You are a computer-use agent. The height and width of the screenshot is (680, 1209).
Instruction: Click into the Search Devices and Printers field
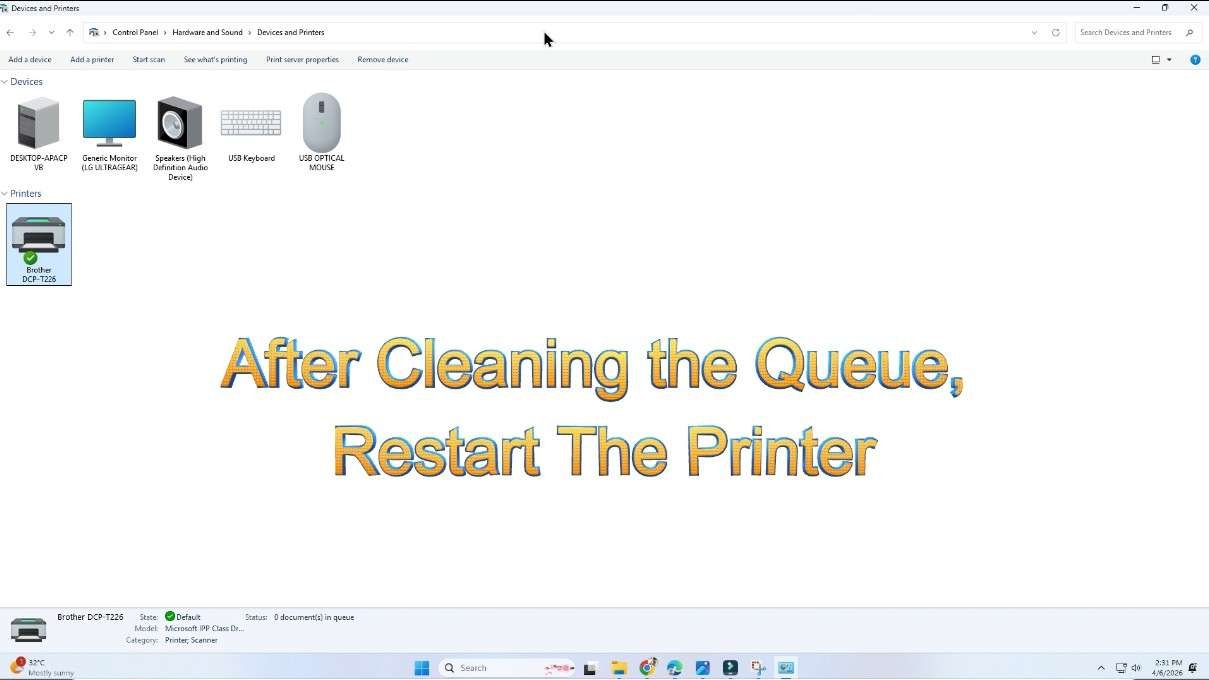1128,32
